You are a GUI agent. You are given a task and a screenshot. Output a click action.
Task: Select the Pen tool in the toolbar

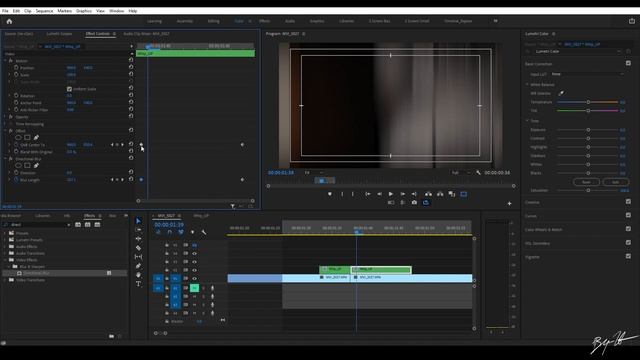point(138,266)
